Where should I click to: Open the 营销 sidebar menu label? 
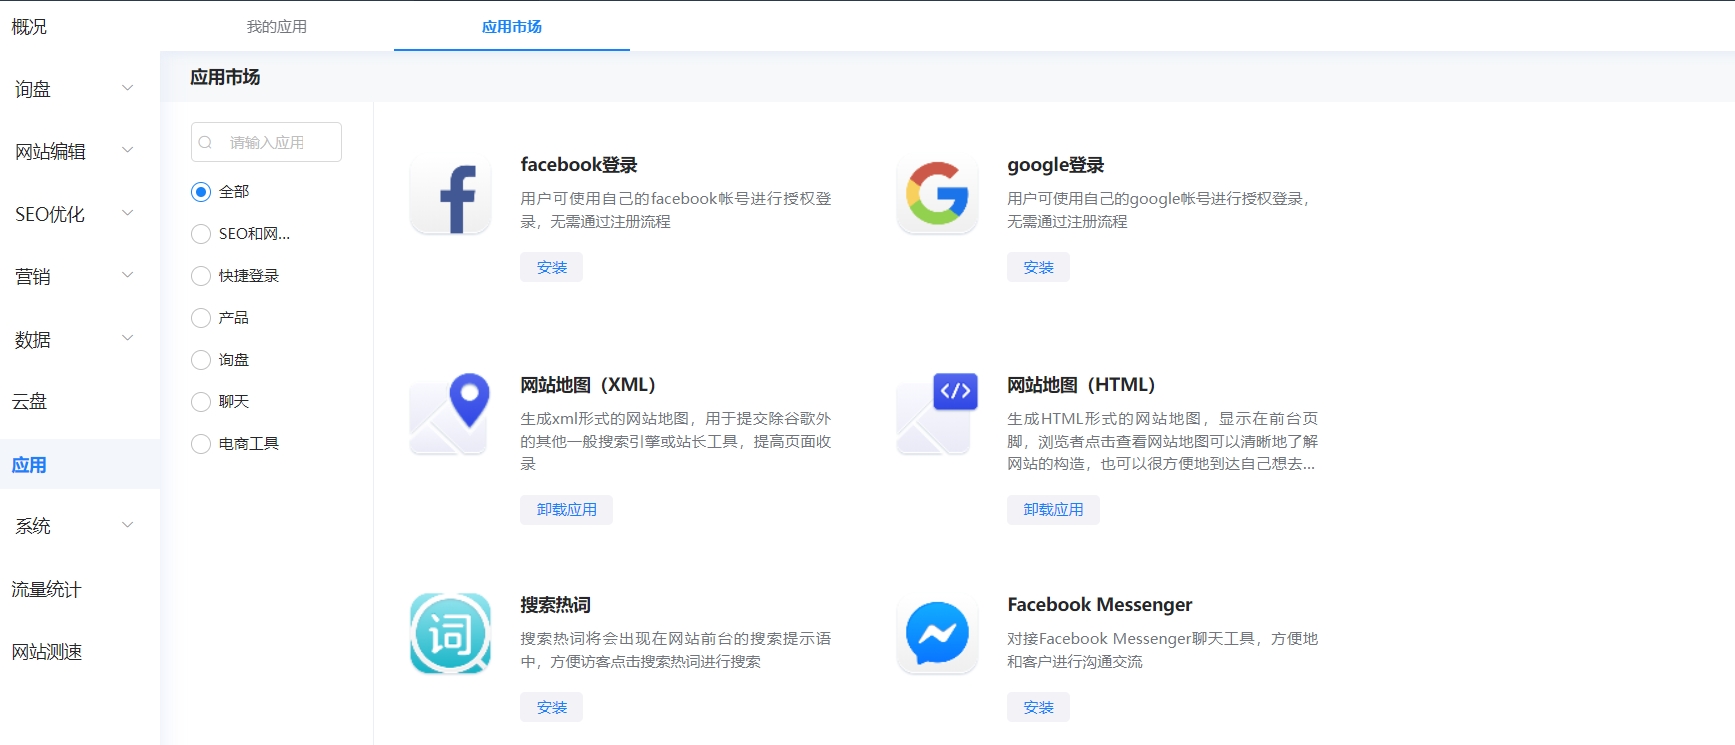click(x=33, y=277)
